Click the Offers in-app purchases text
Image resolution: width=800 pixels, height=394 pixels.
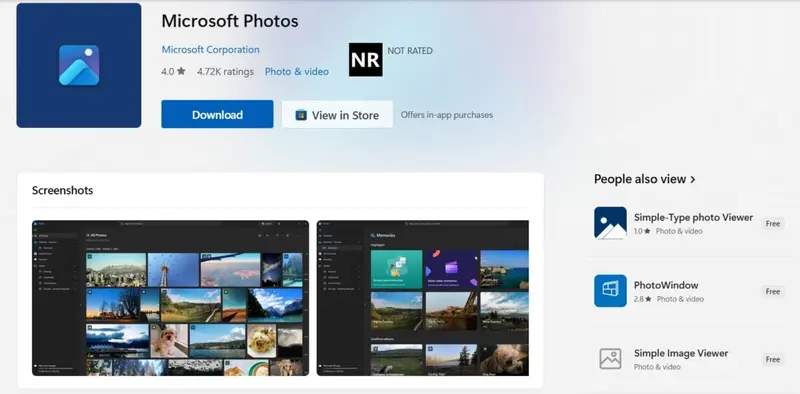pos(447,115)
